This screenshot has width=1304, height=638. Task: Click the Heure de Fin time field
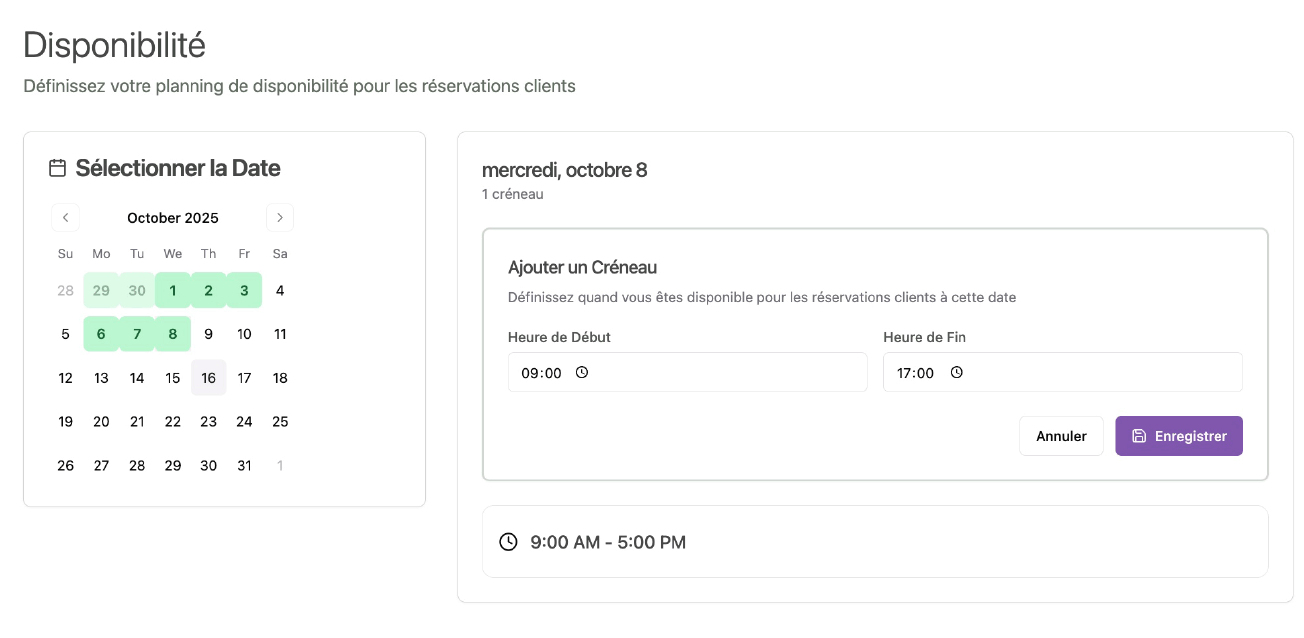[1062, 372]
